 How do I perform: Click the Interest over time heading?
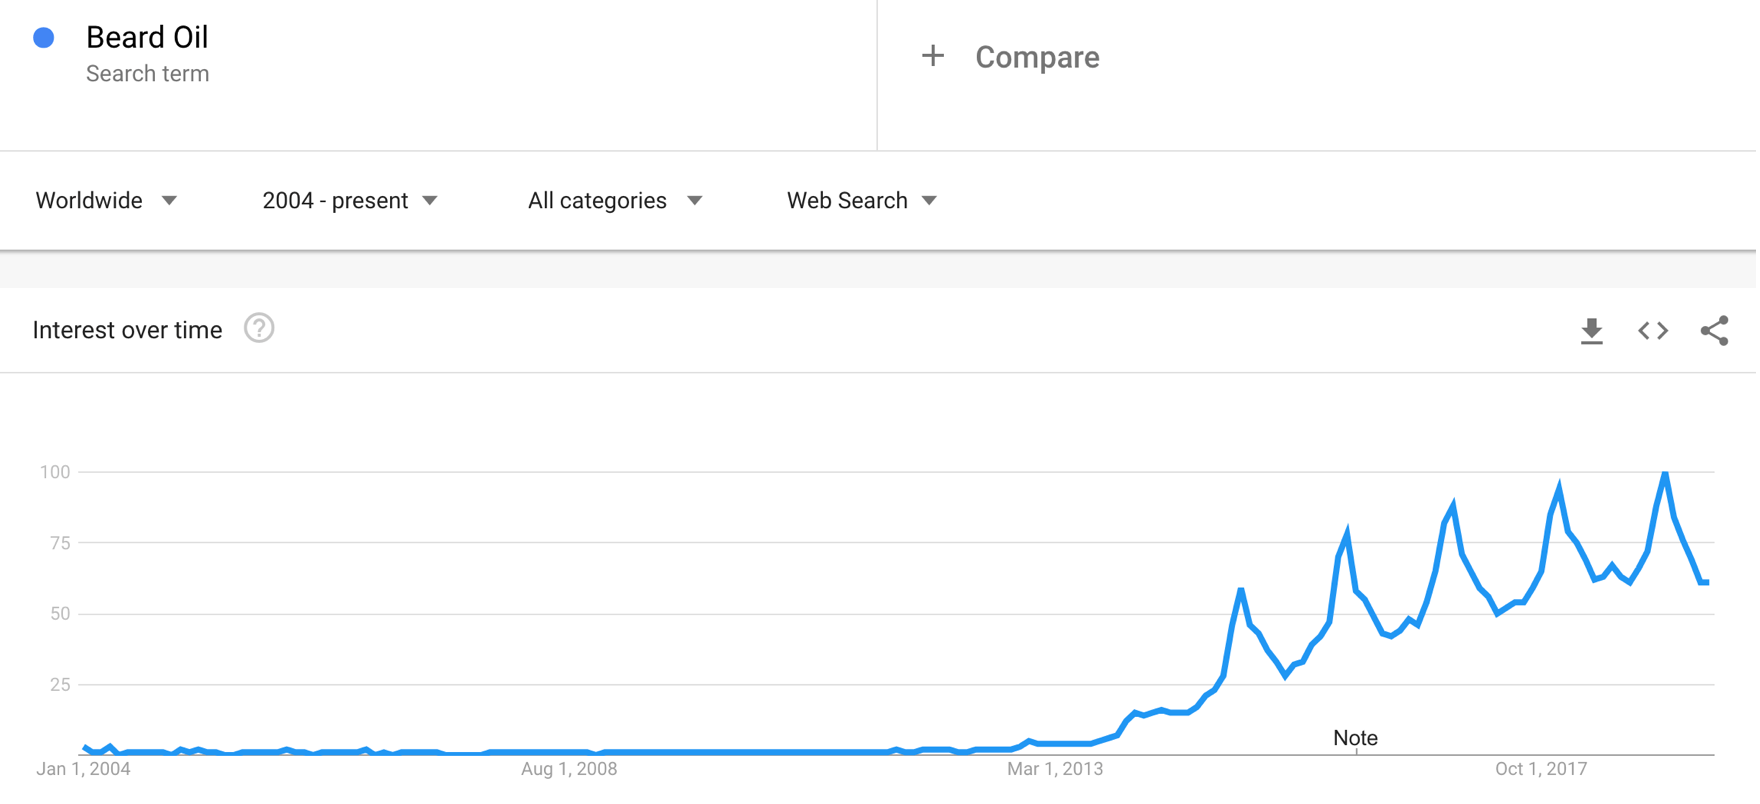(x=127, y=330)
